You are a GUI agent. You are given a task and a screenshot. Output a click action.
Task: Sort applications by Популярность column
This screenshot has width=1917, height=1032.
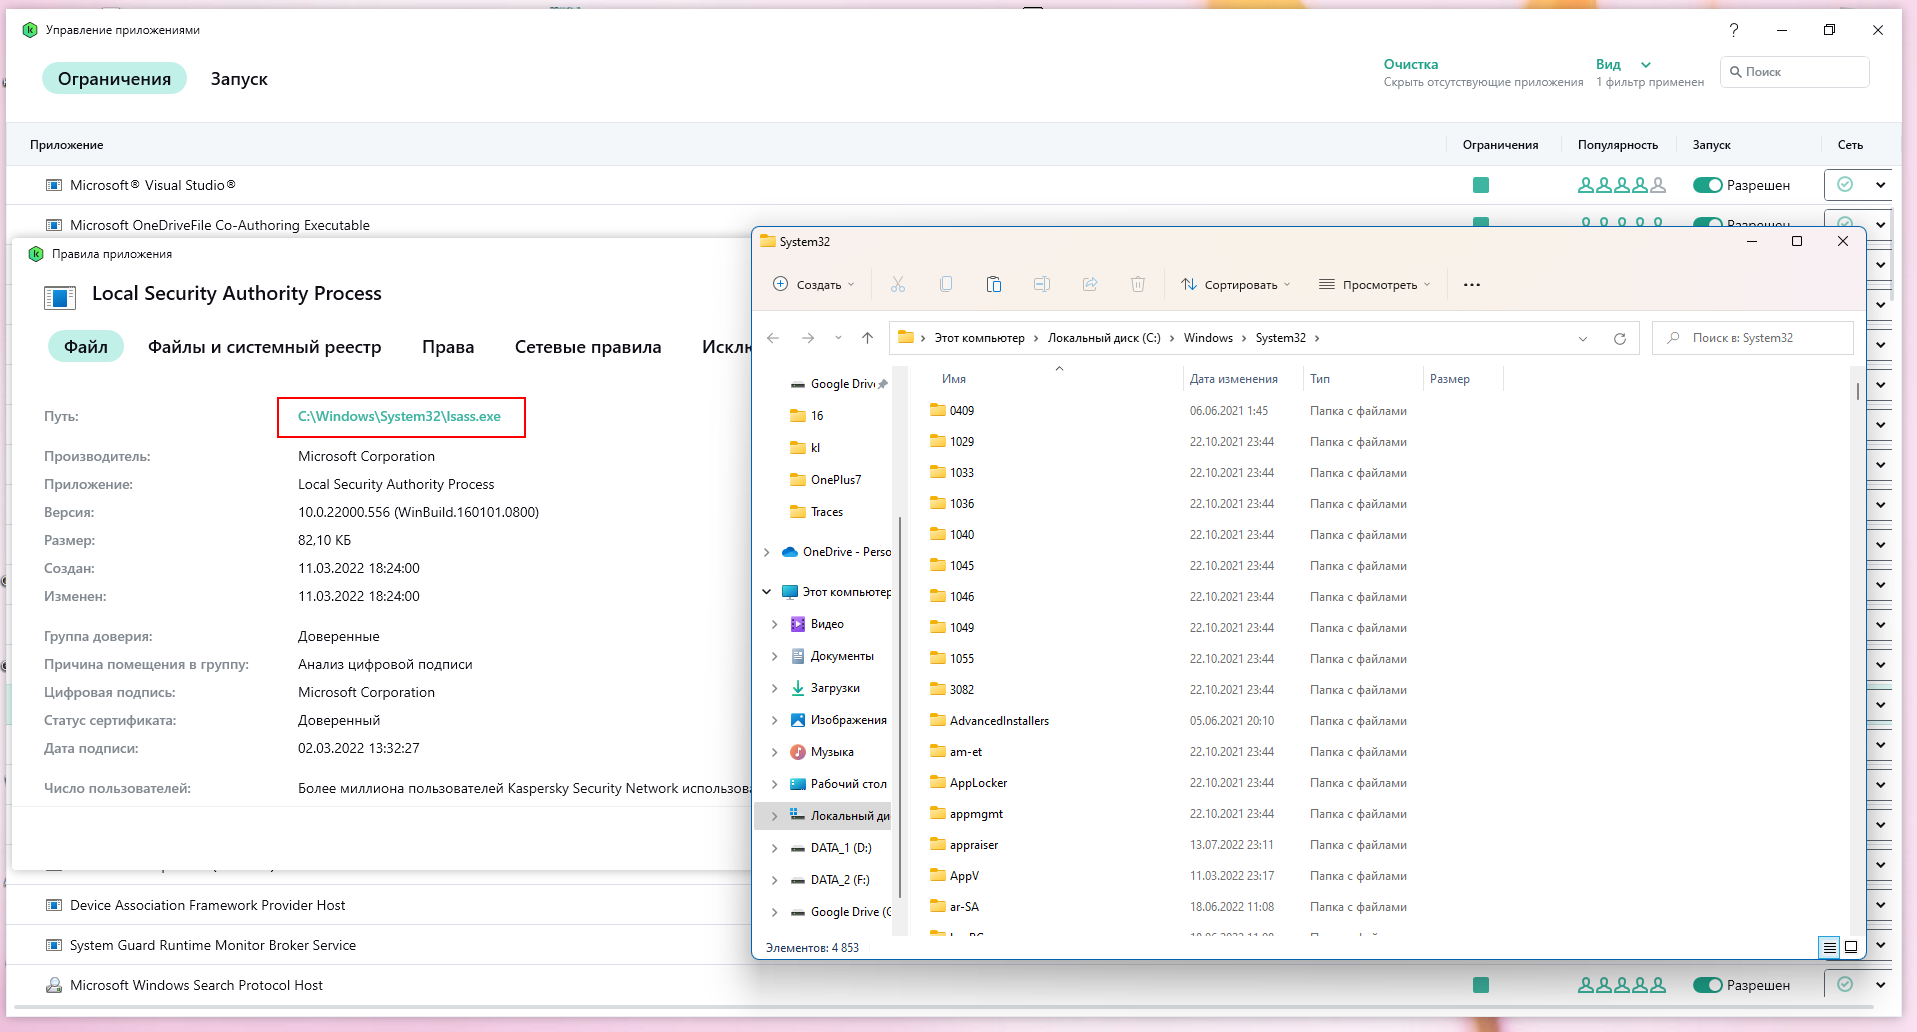pos(1618,145)
